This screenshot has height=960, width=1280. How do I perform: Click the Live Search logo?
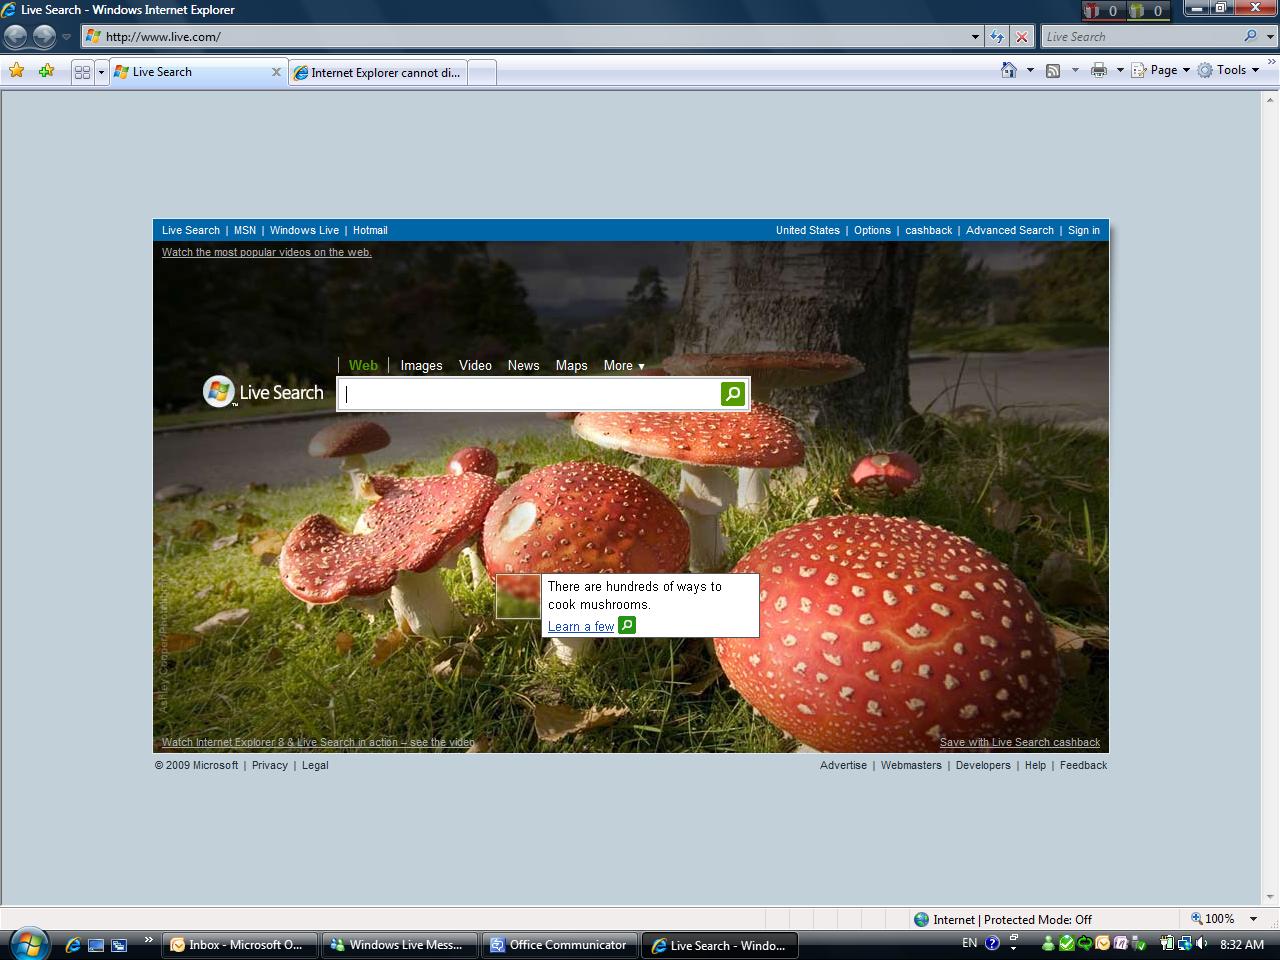coord(264,392)
